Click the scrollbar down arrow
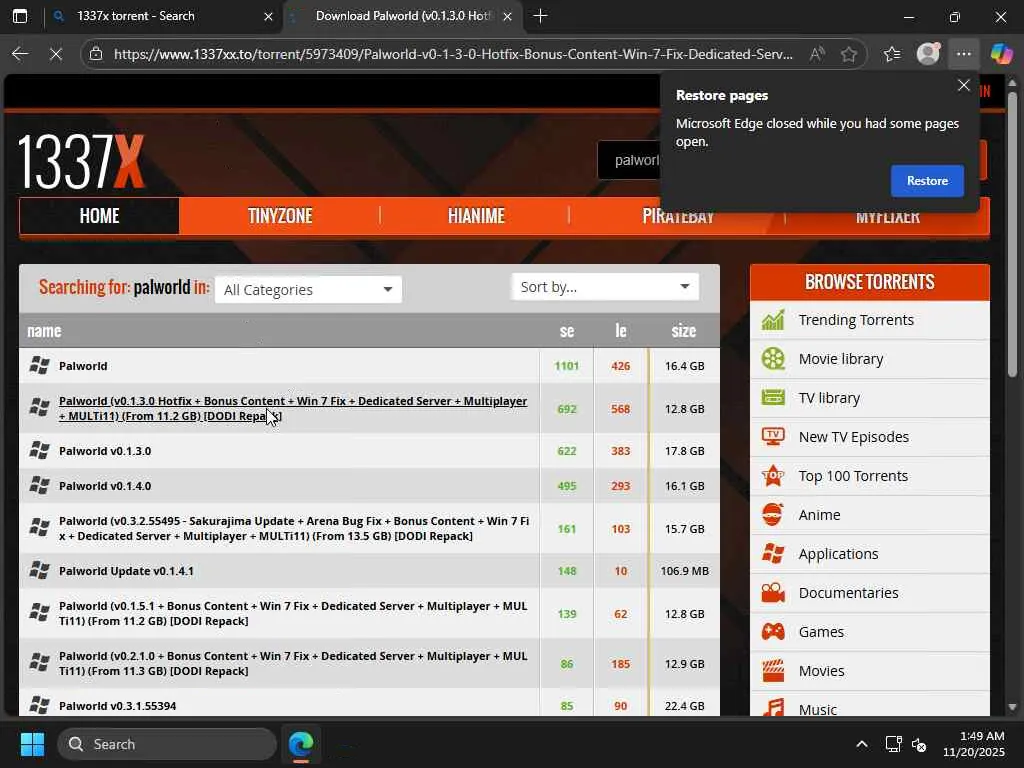 1012,707
